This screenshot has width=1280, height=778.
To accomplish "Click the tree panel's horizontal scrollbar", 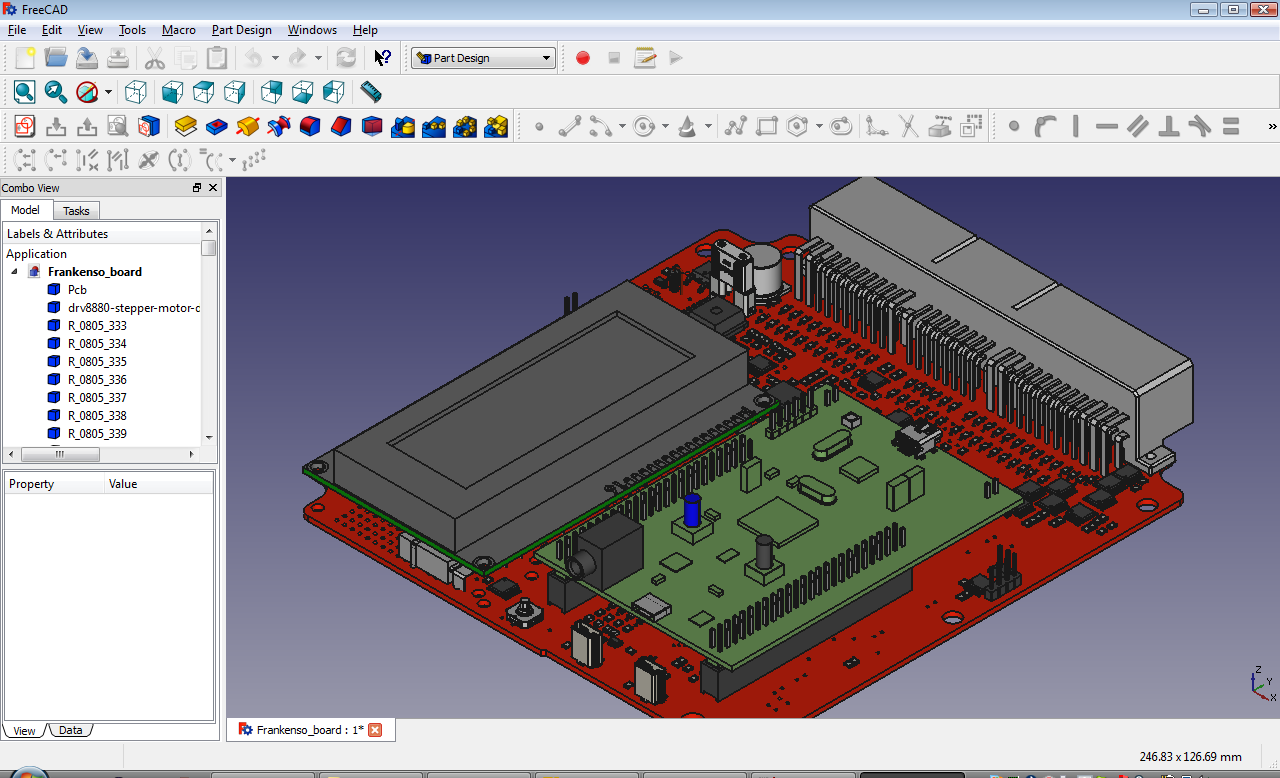I will coord(60,454).
